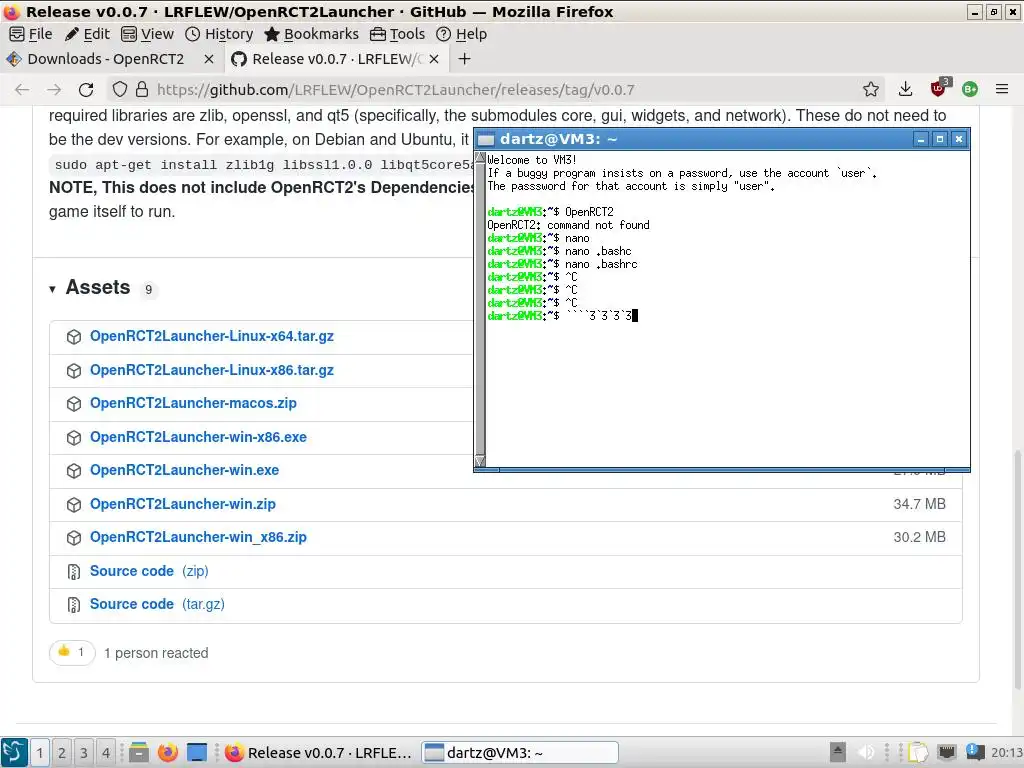Download OpenRCT2Launcher-win.zip
Screen dimensions: 1024x768
183,504
